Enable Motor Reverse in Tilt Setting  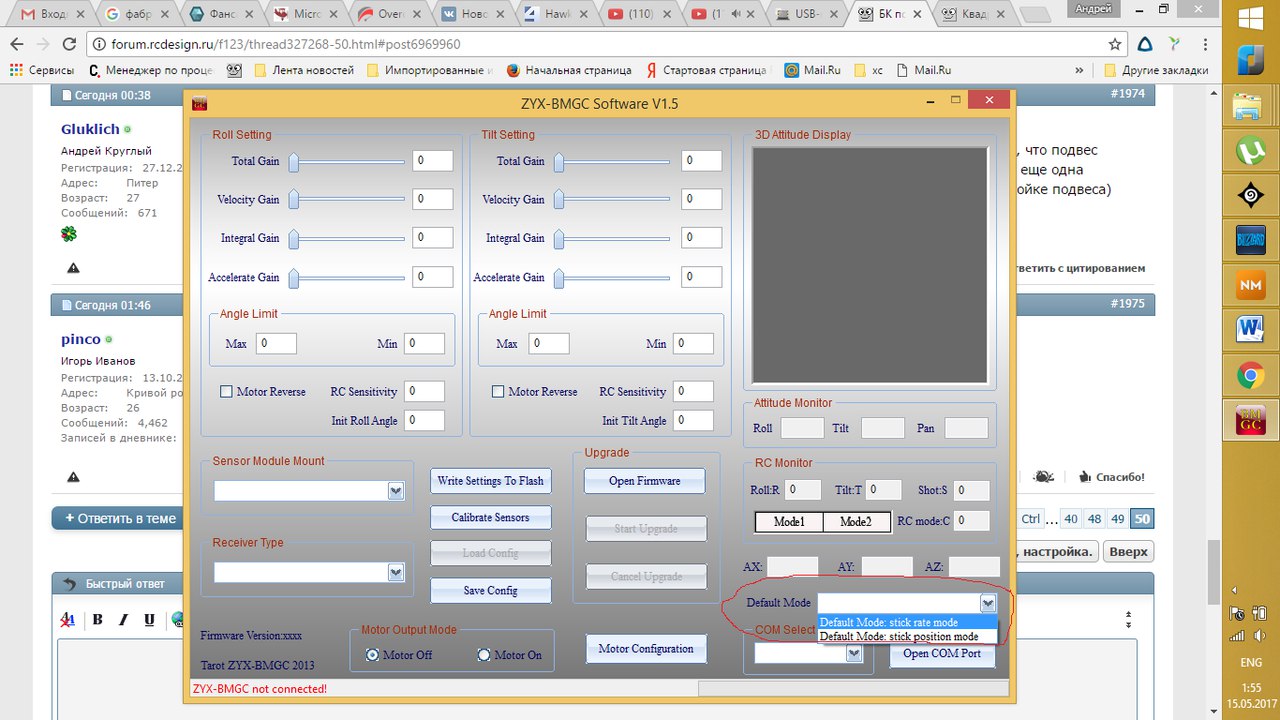coord(498,392)
